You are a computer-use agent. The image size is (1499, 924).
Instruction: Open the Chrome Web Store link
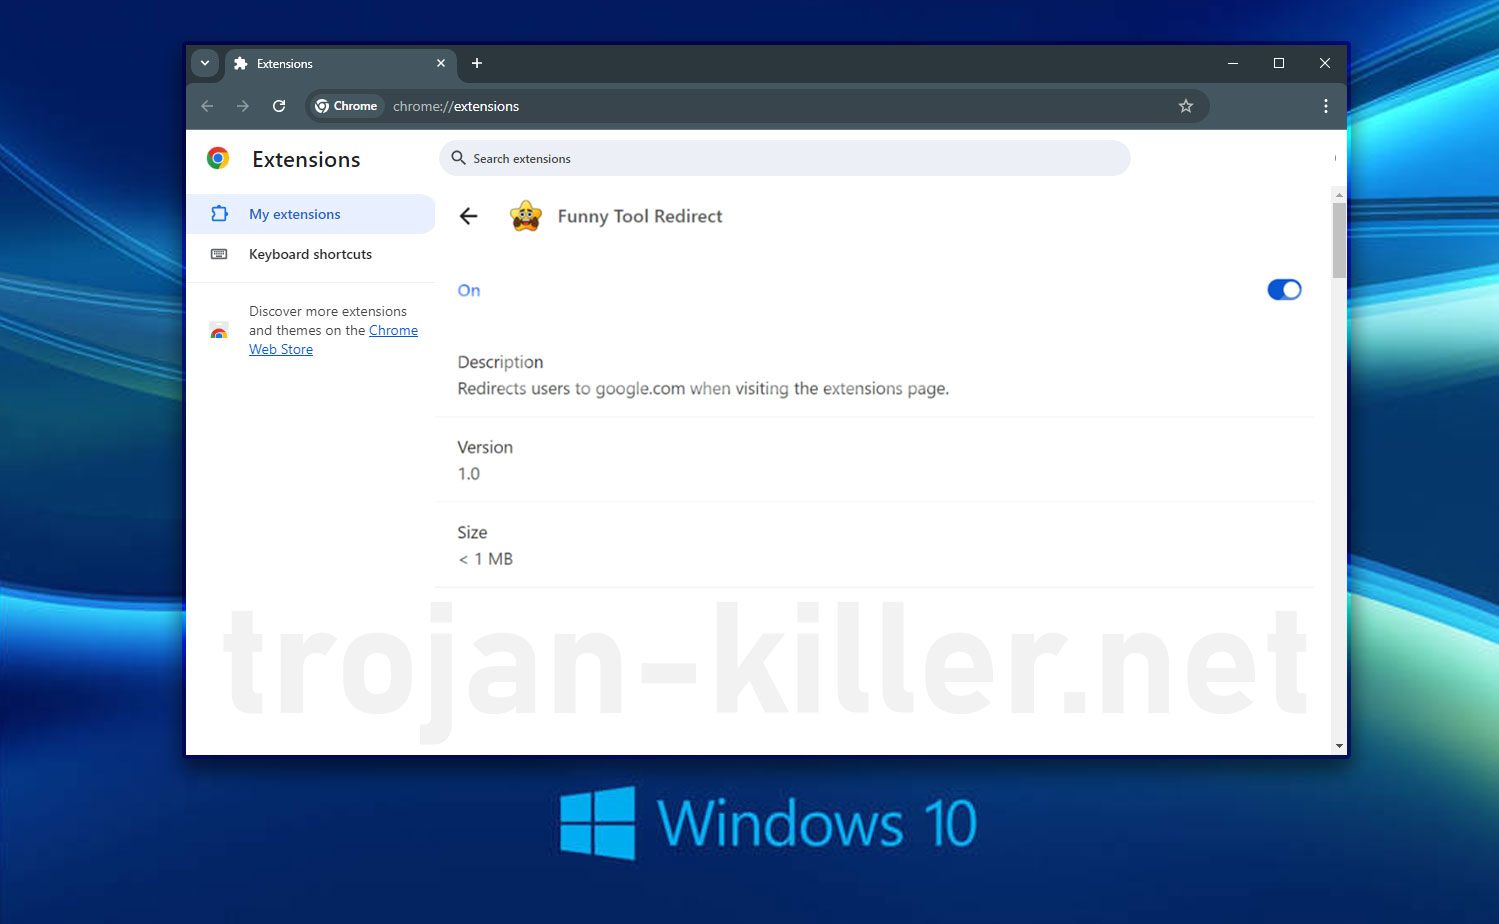333,340
